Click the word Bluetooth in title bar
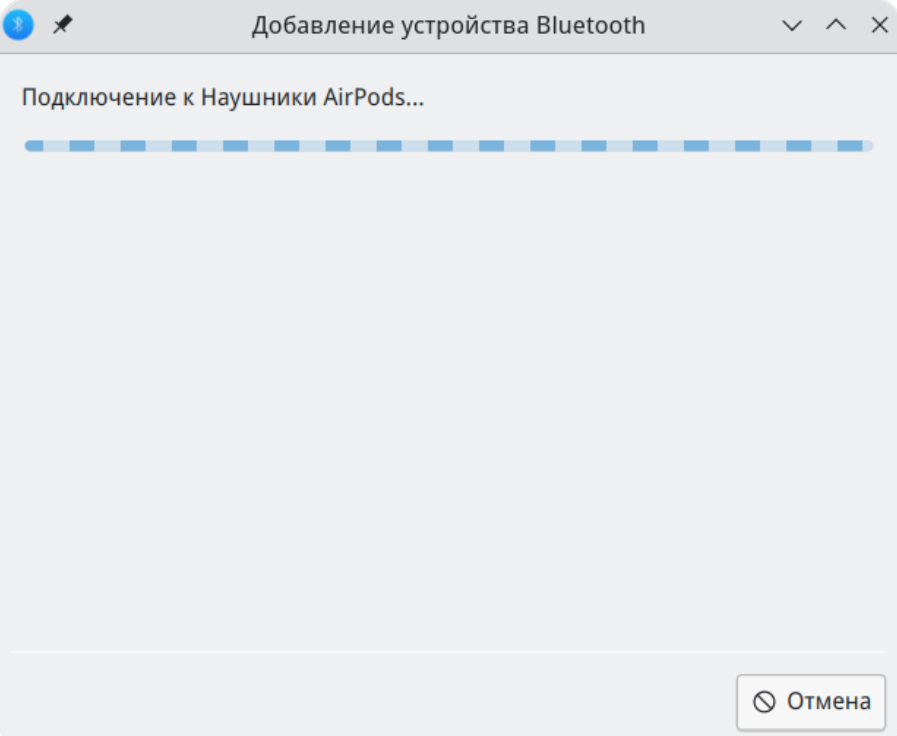The image size is (897, 736). (591, 25)
